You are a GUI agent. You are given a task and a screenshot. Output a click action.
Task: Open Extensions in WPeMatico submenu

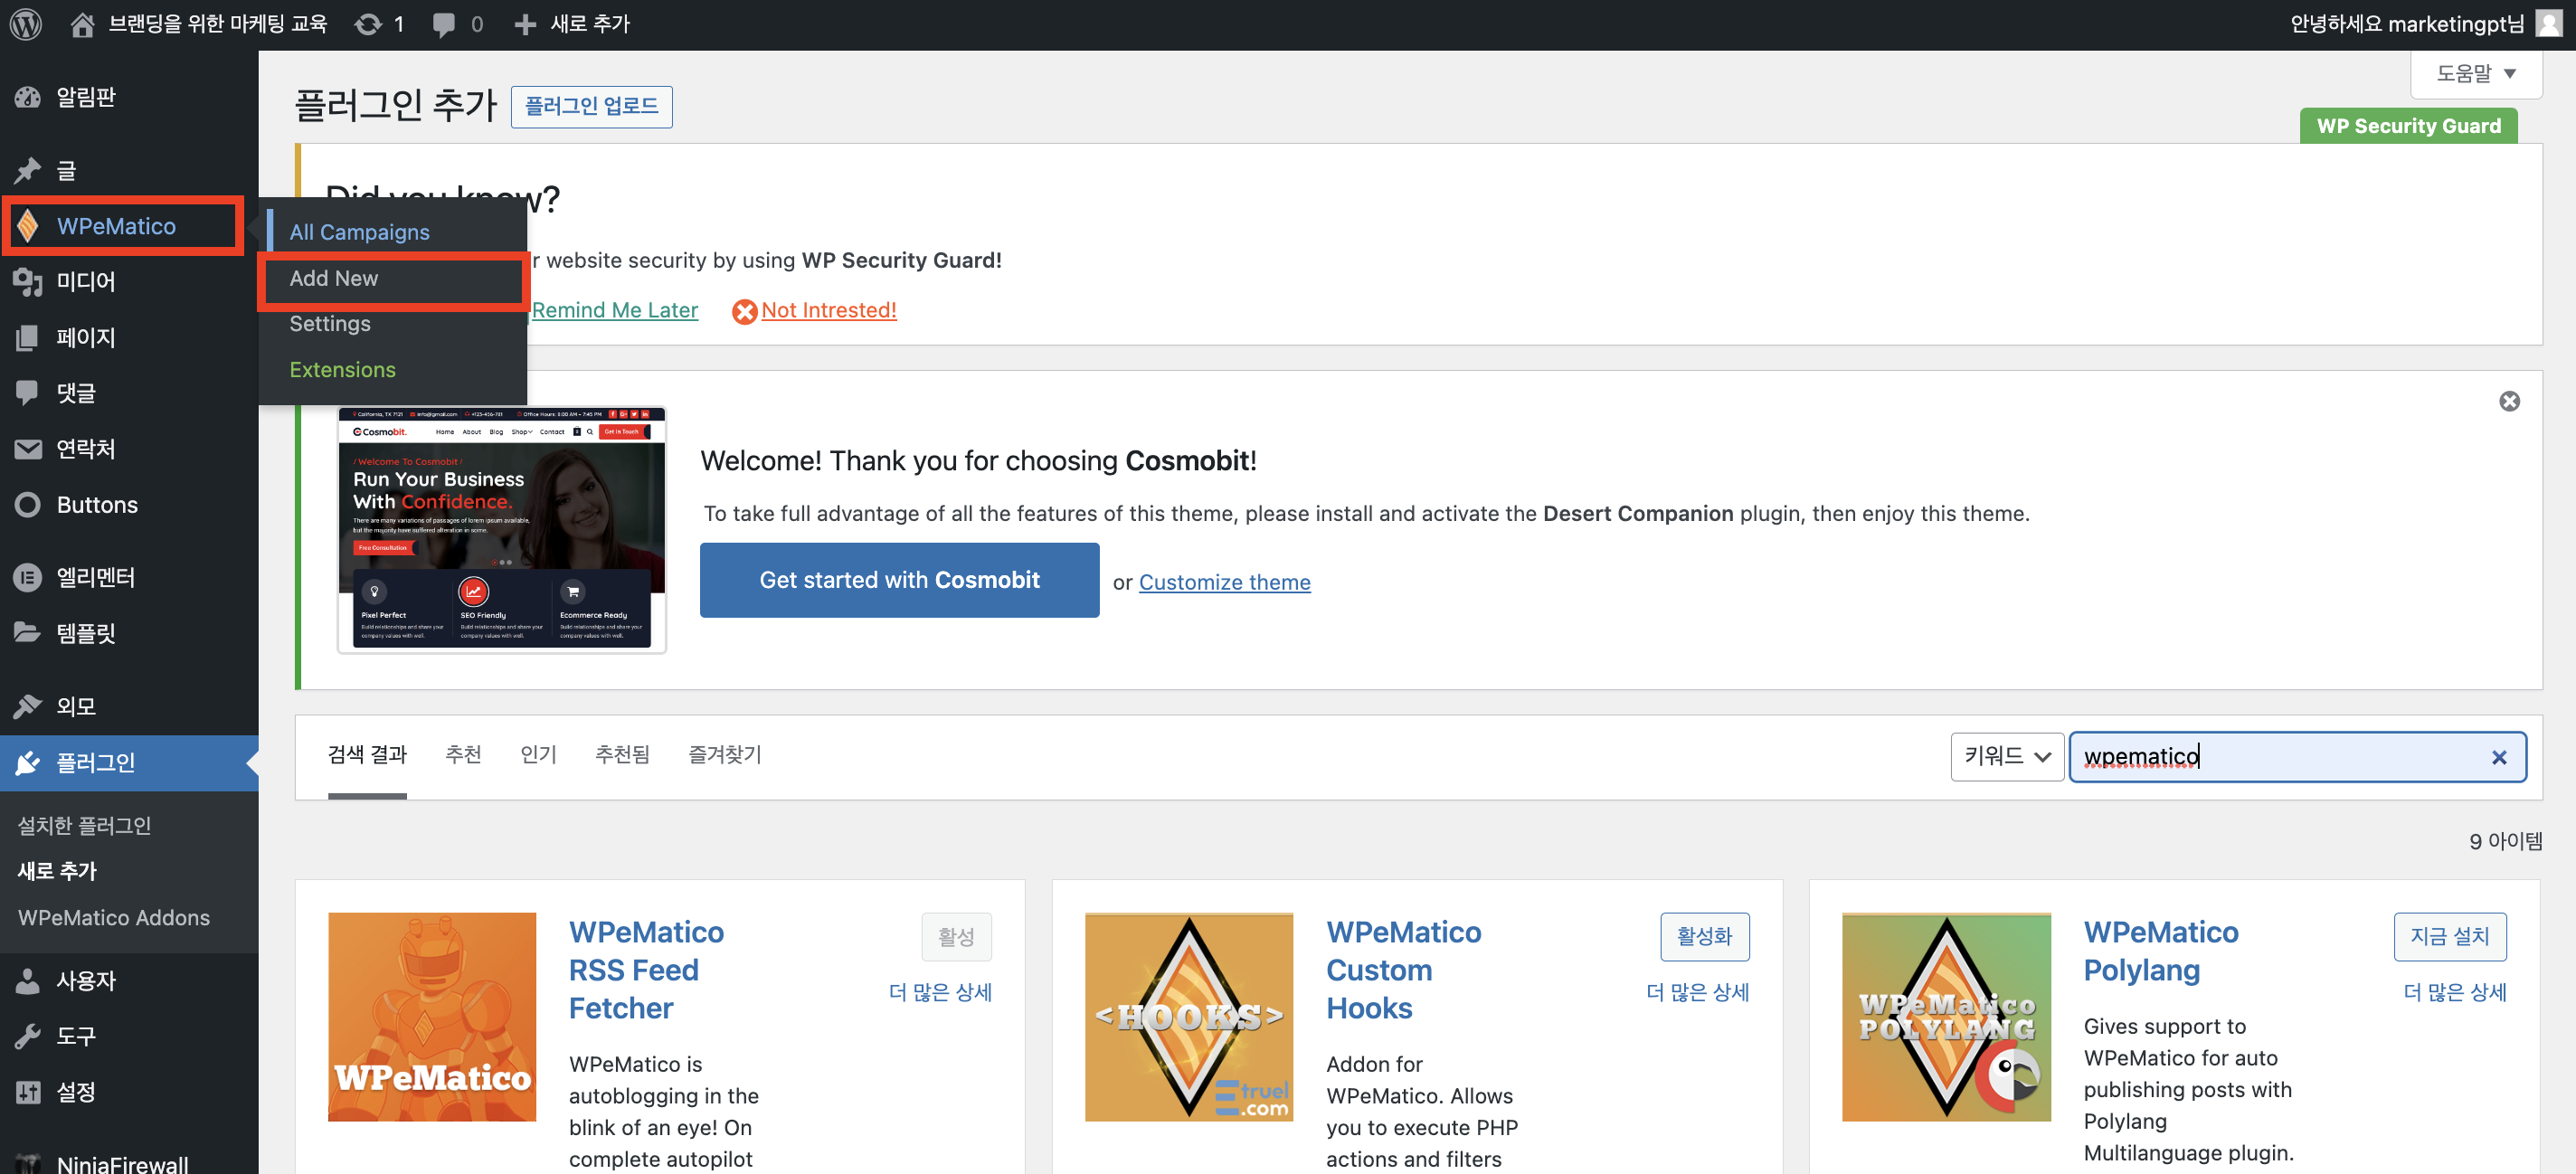point(343,370)
